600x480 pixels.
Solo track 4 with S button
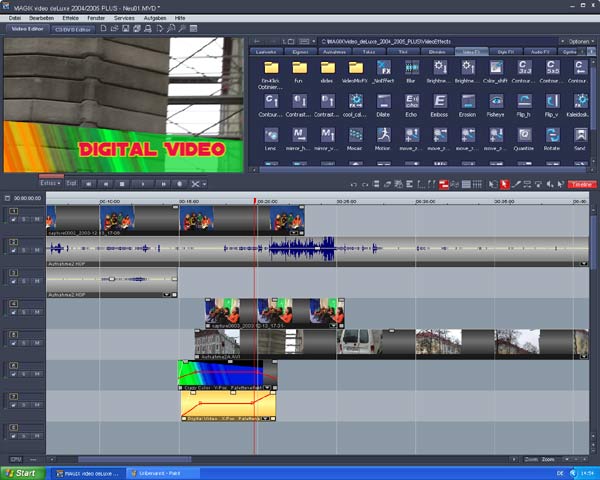24,312
